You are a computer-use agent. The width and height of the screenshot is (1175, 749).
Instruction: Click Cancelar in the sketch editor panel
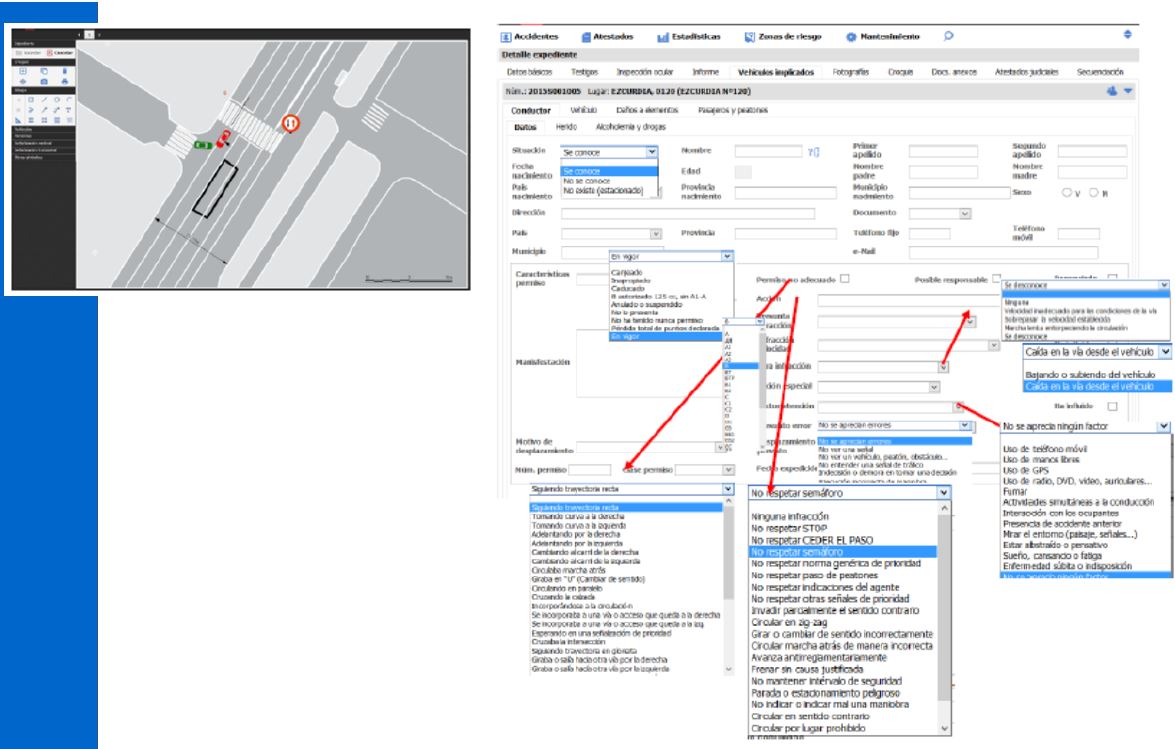[60, 53]
